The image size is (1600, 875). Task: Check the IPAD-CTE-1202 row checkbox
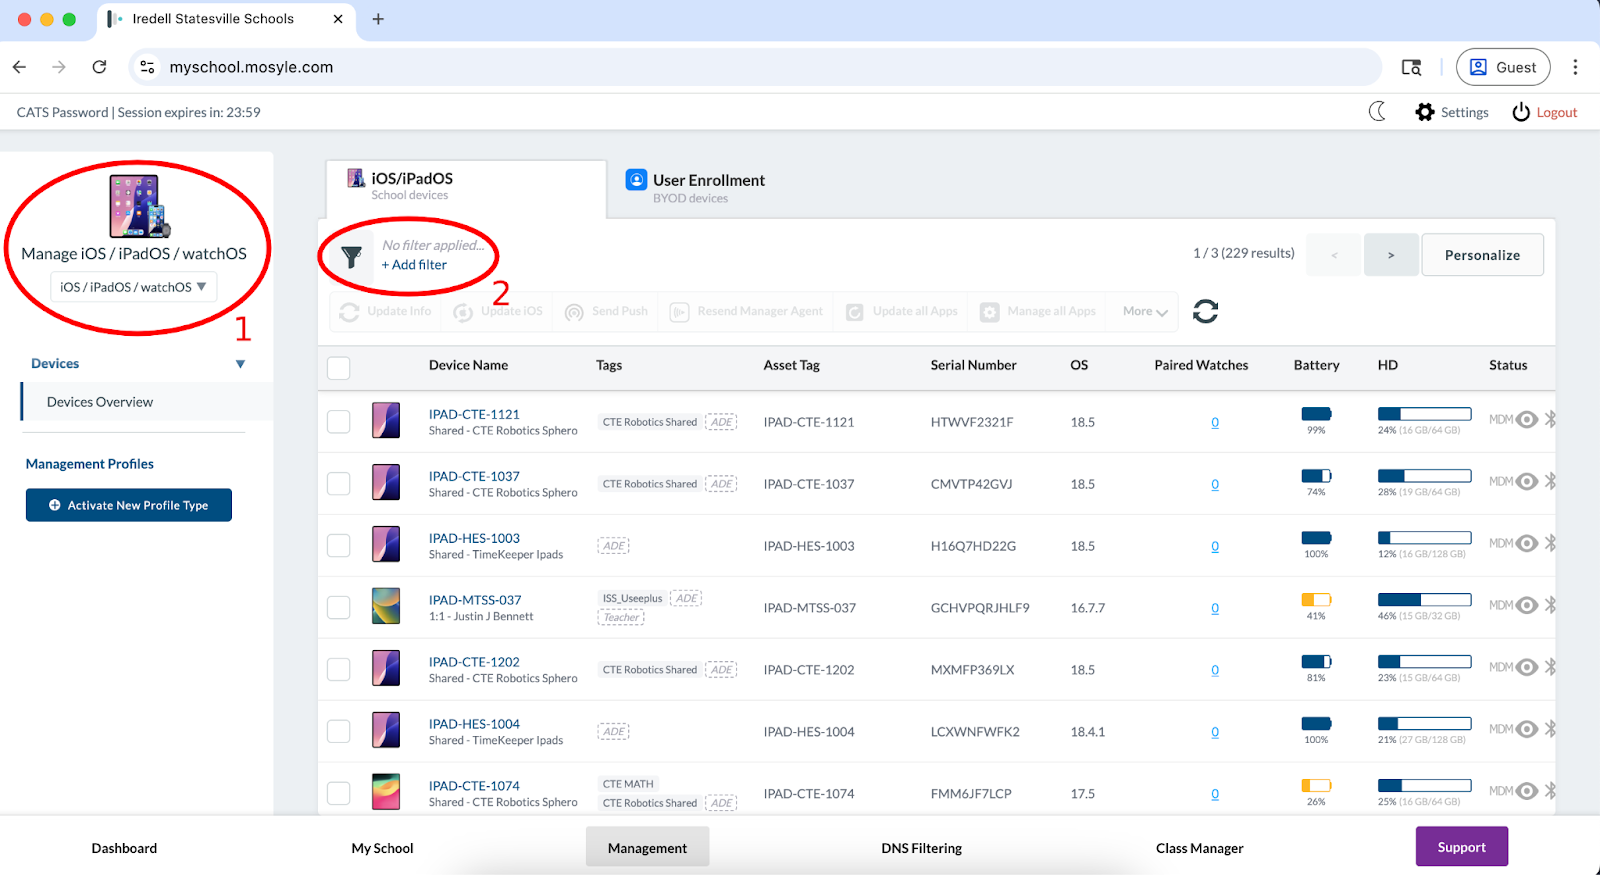339,669
